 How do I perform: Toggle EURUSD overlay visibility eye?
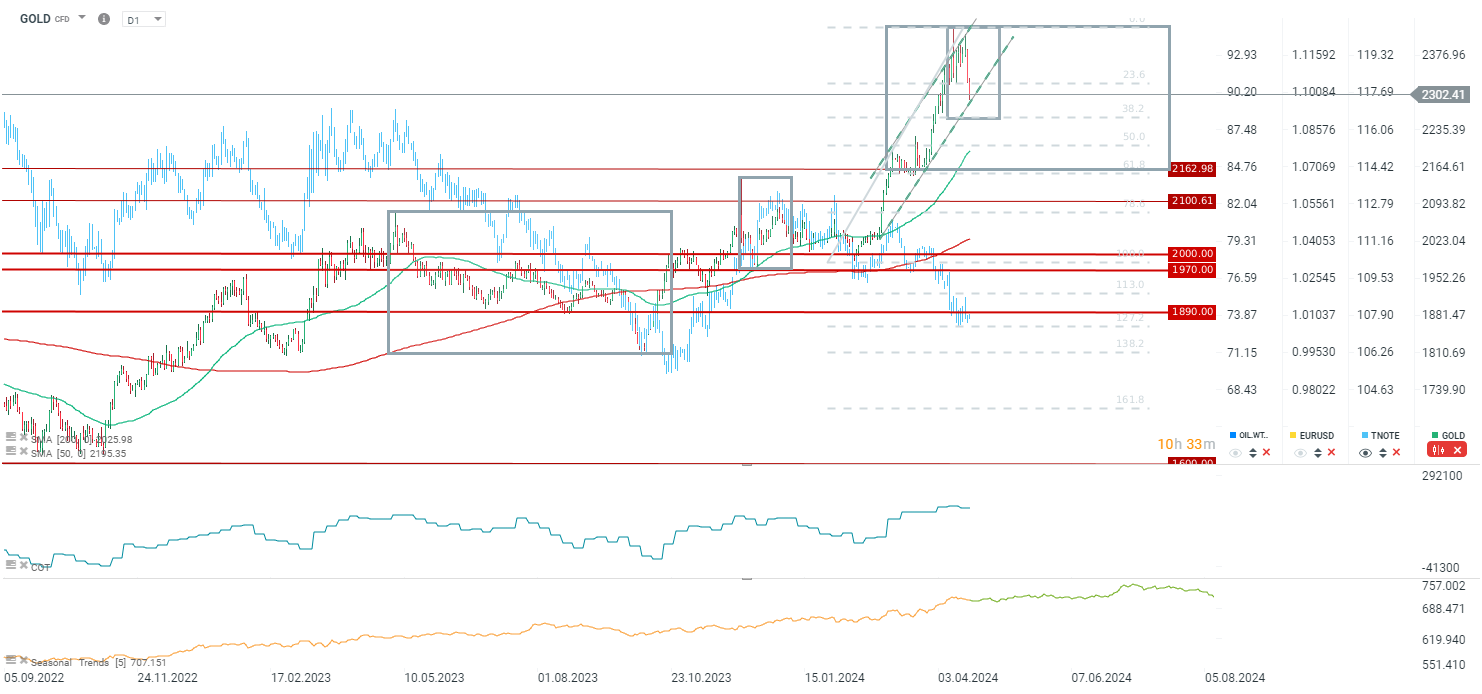1301,453
